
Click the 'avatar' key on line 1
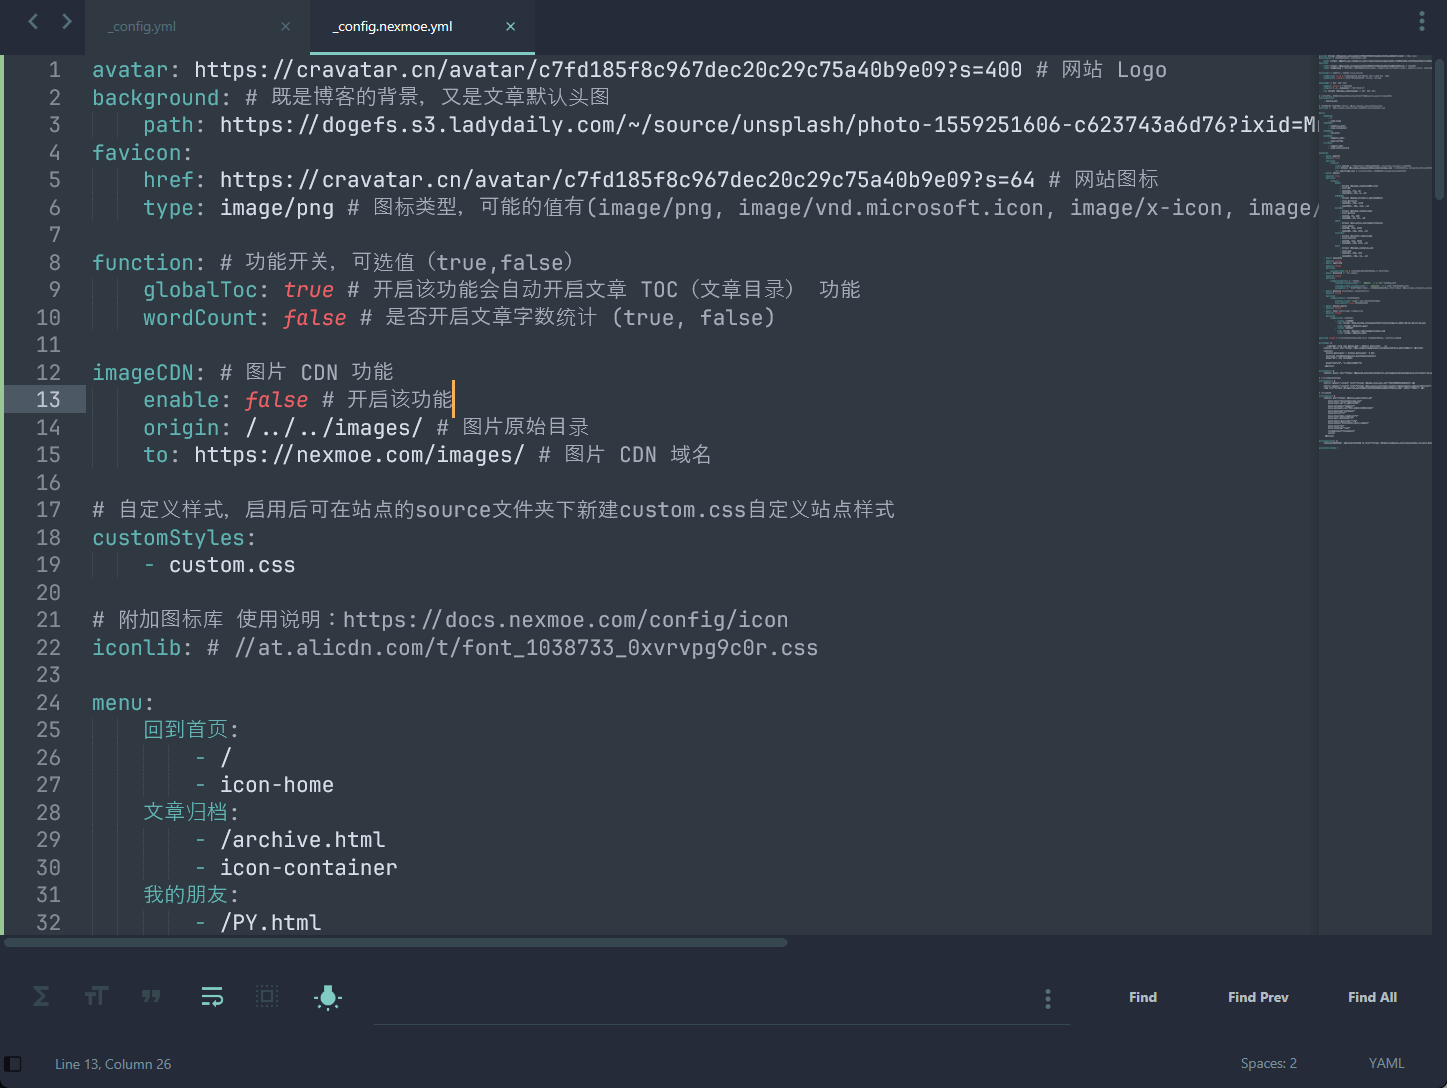tap(130, 70)
